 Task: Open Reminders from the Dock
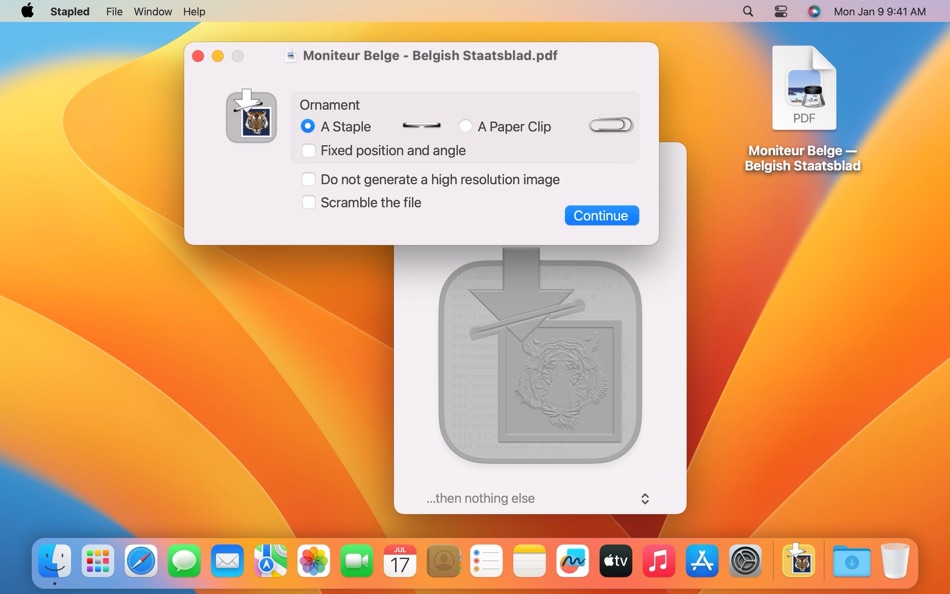click(x=487, y=561)
